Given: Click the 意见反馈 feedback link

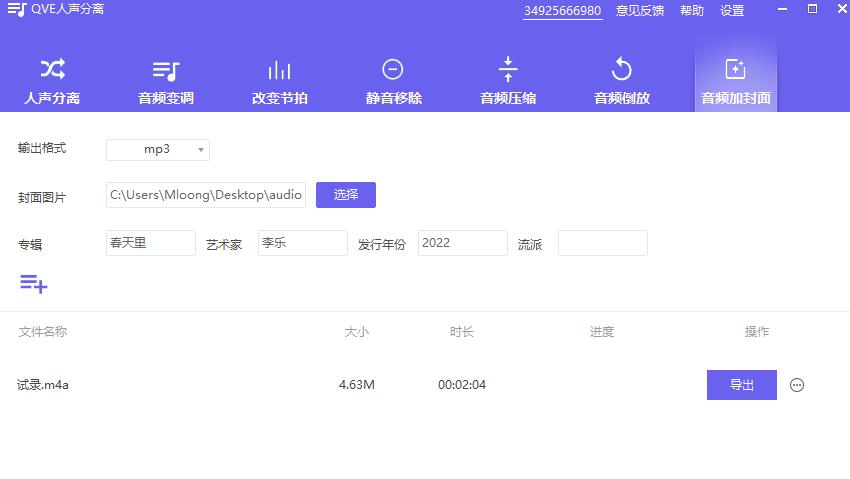Looking at the screenshot, I should coord(640,11).
